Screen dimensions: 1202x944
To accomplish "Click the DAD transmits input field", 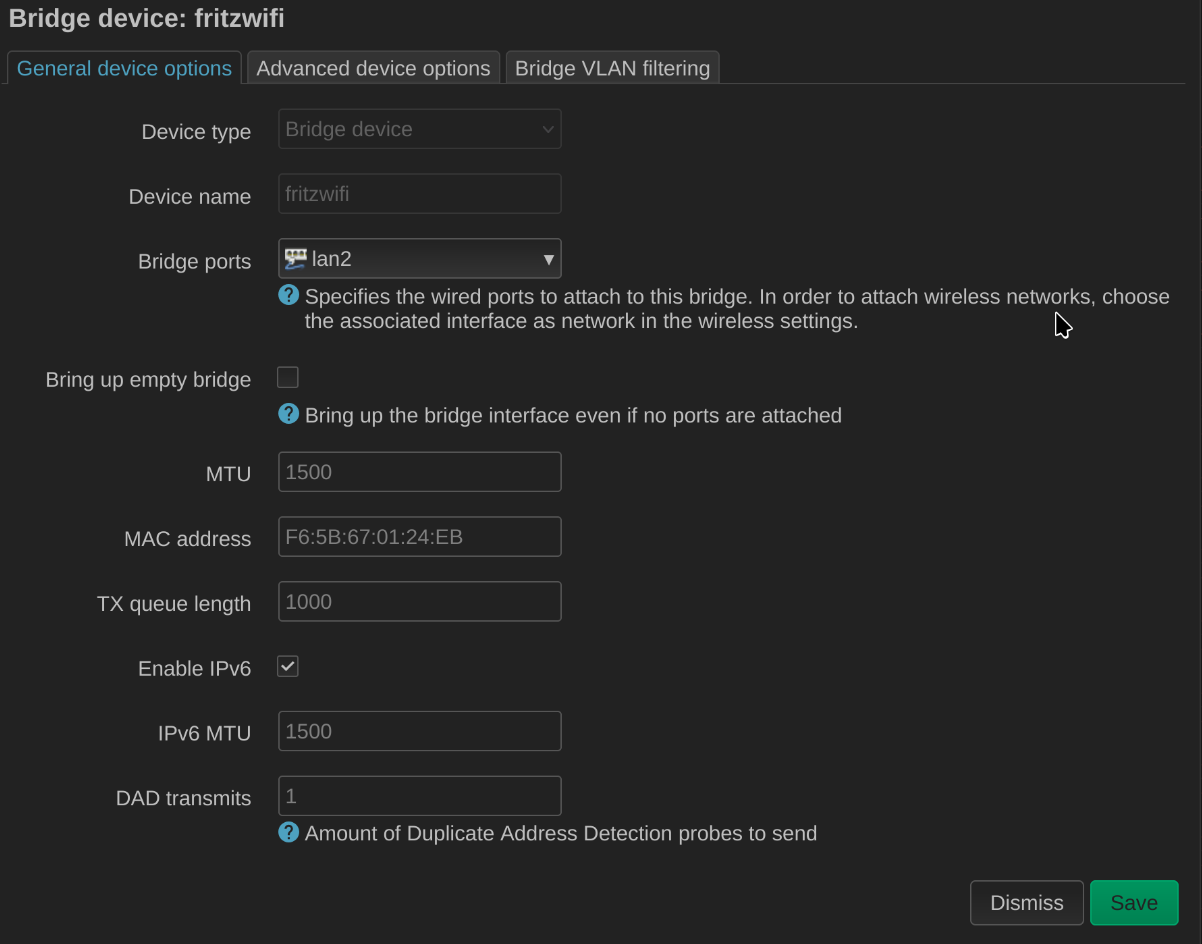I will pyautogui.click(x=419, y=796).
